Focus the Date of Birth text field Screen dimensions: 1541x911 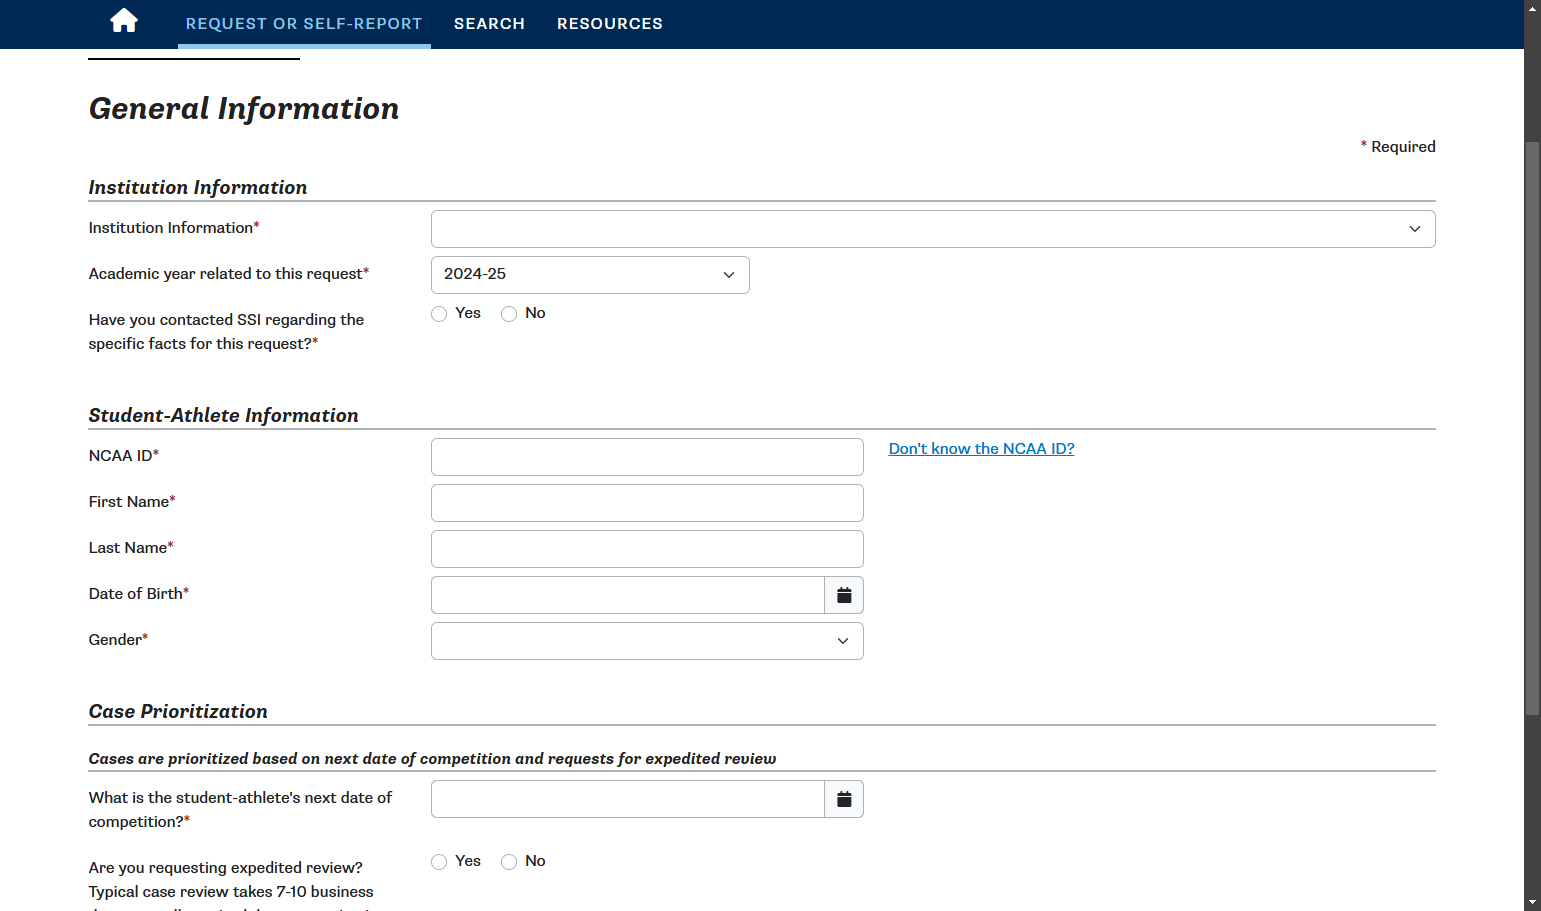coord(628,595)
